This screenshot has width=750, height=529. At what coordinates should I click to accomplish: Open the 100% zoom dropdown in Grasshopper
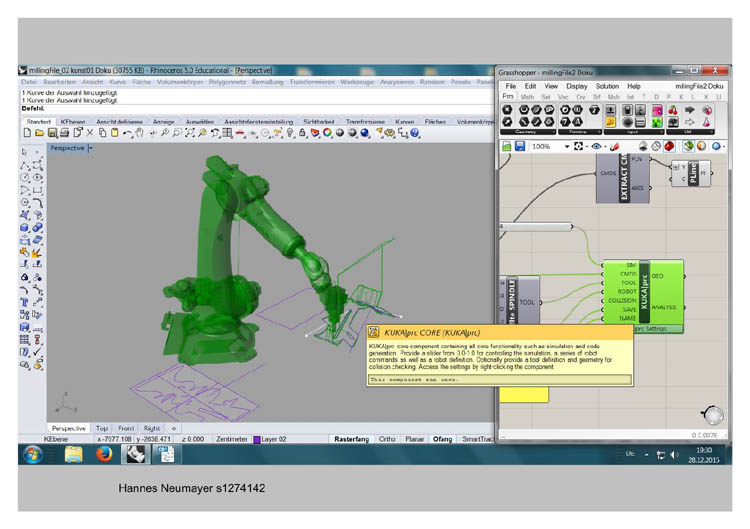pos(567,146)
